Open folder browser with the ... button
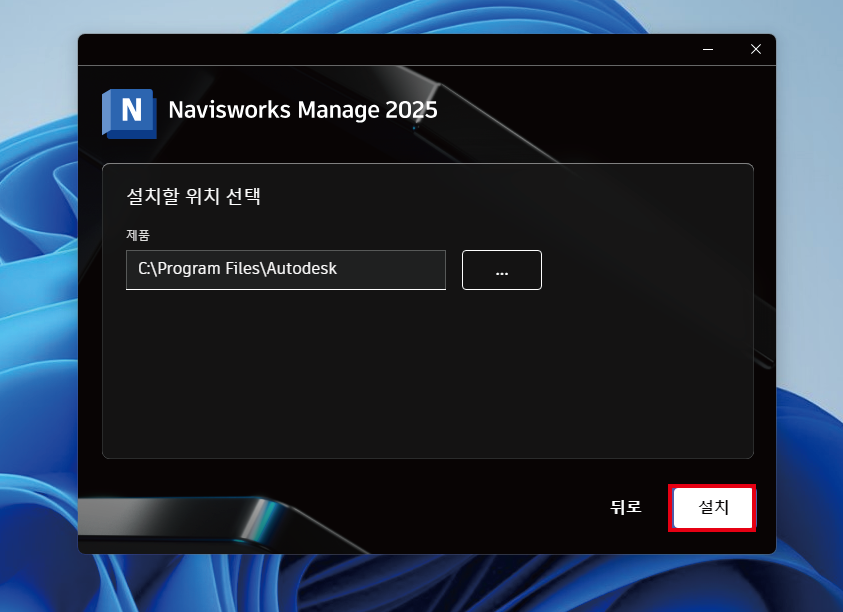The width and height of the screenshot is (843, 612). point(502,270)
